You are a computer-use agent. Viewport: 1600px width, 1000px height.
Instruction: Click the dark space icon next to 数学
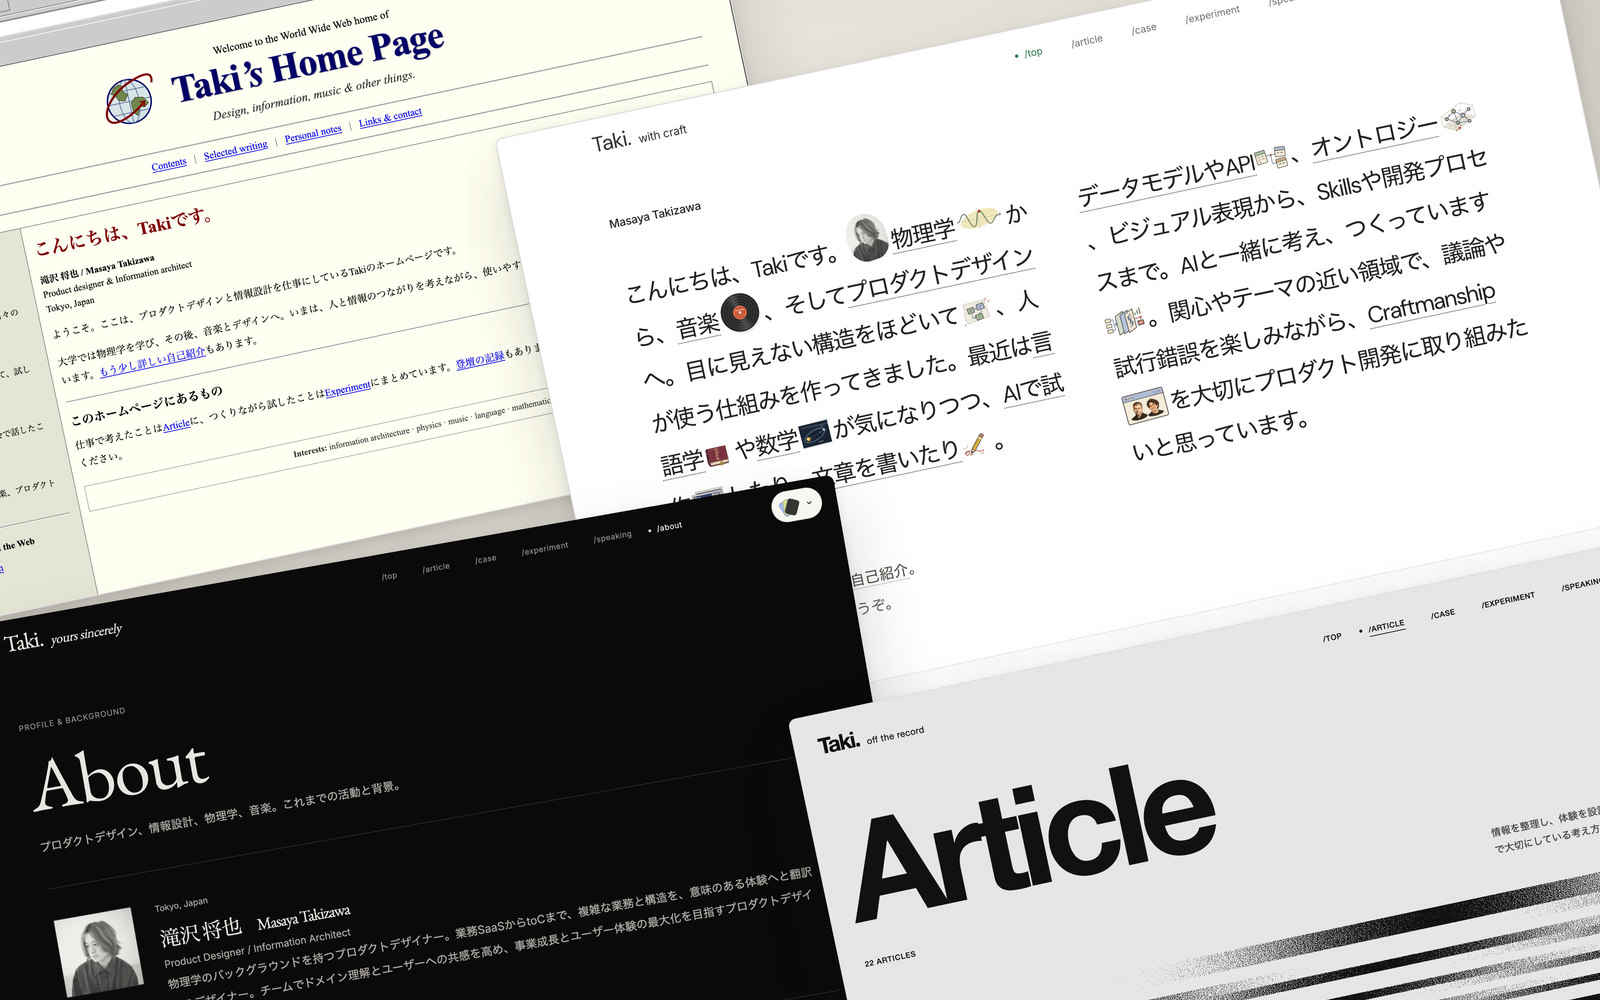(815, 435)
